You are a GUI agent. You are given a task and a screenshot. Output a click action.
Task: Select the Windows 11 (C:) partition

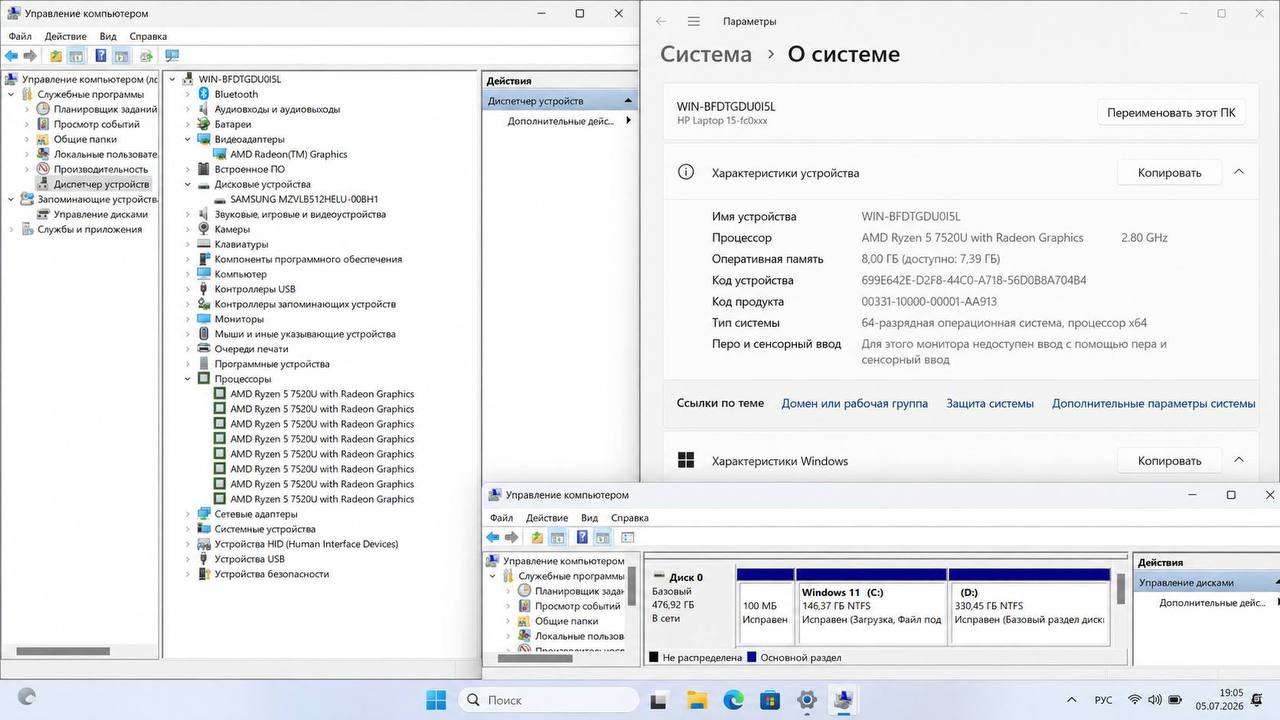point(872,607)
